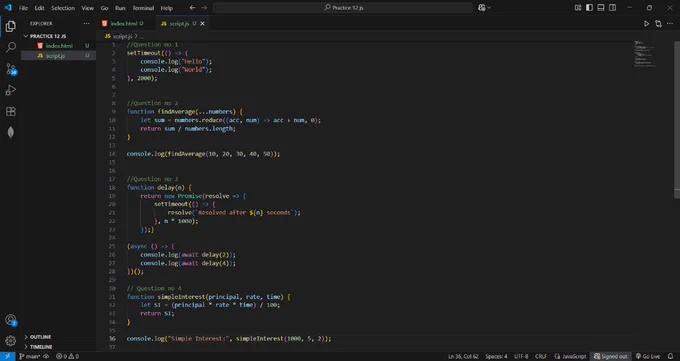The height and width of the screenshot is (361, 680).
Task: Click the delay function name on line 18
Action: point(165,187)
